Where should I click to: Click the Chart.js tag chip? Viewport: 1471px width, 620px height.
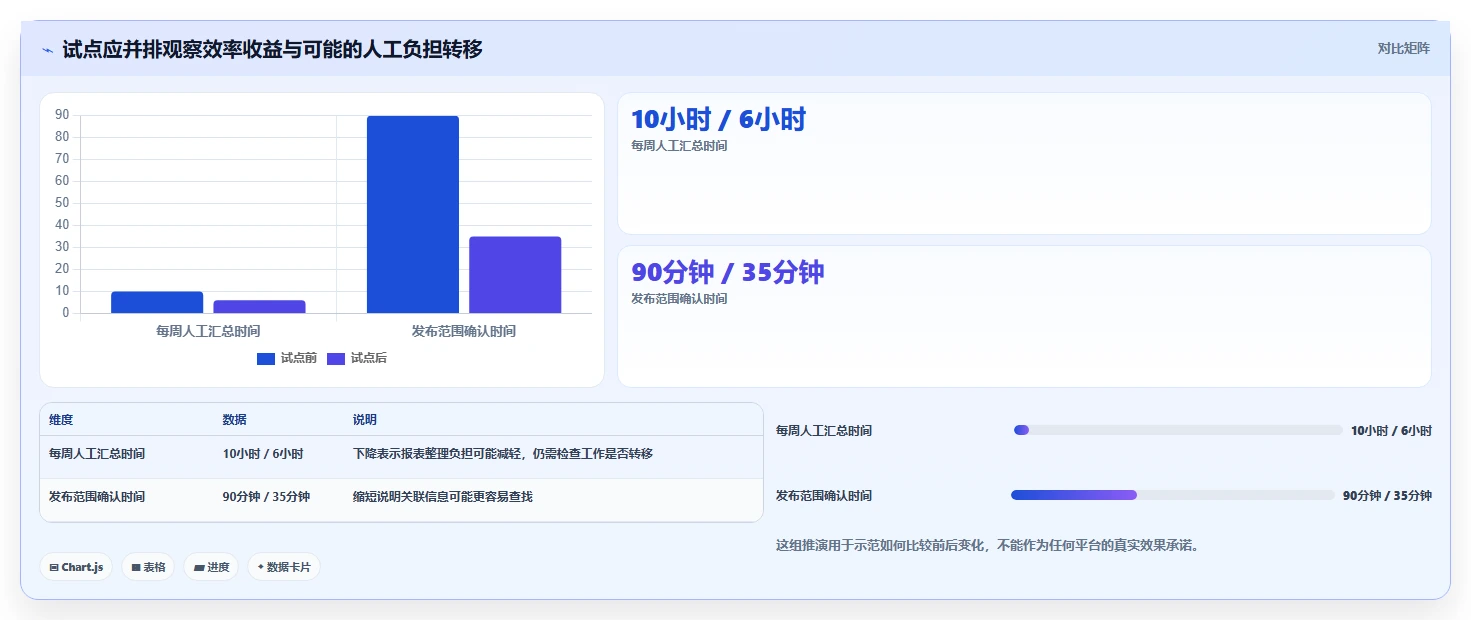pyautogui.click(x=77, y=567)
